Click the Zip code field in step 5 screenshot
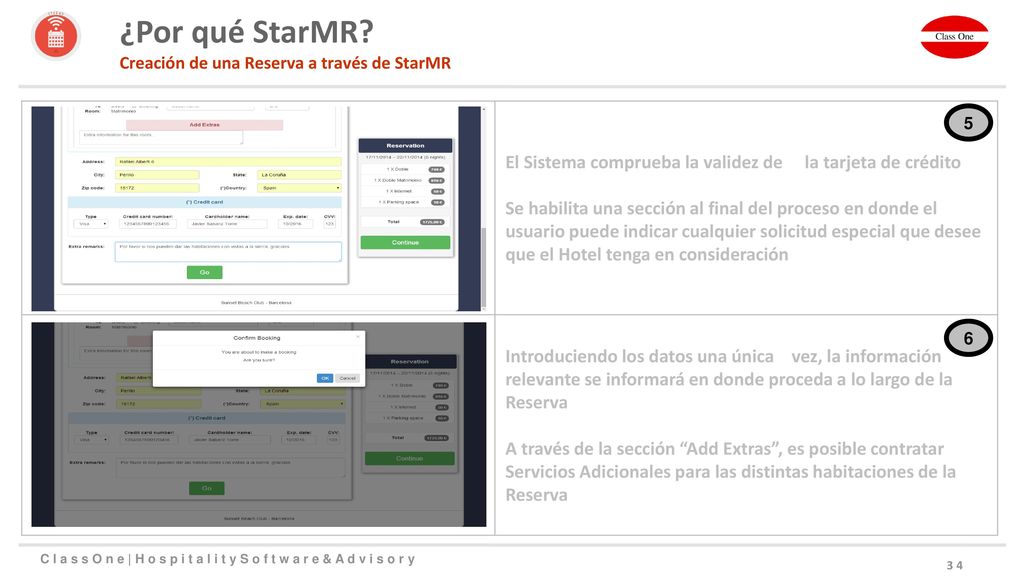 (157, 188)
